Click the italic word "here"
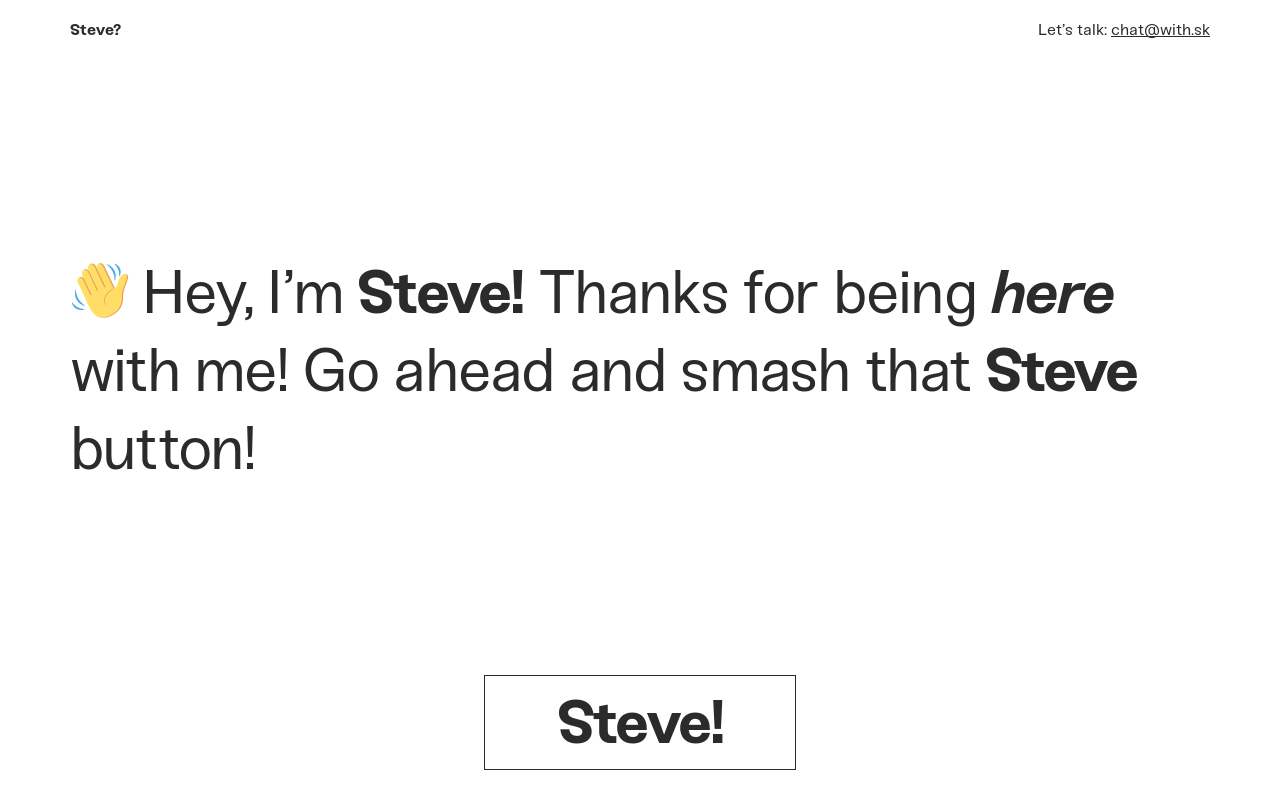Image resolution: width=1280 pixels, height=800 pixels. point(1052,293)
